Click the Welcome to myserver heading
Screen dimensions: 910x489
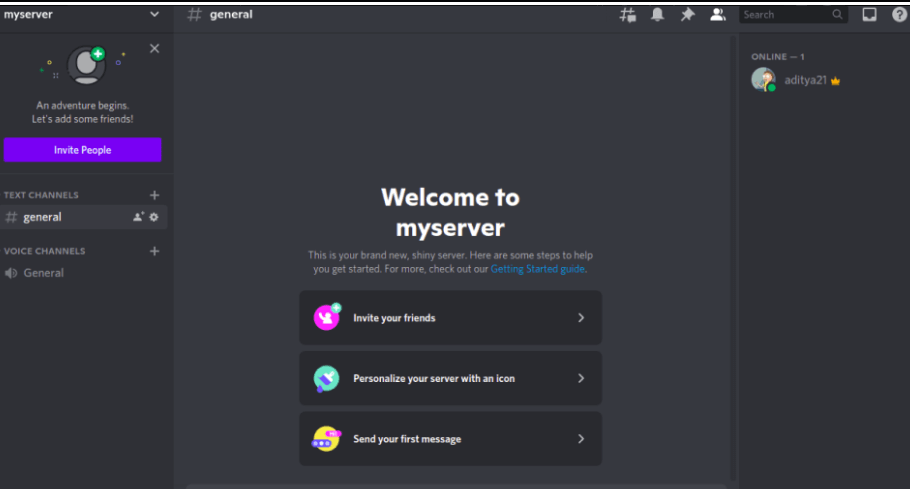[450, 212]
